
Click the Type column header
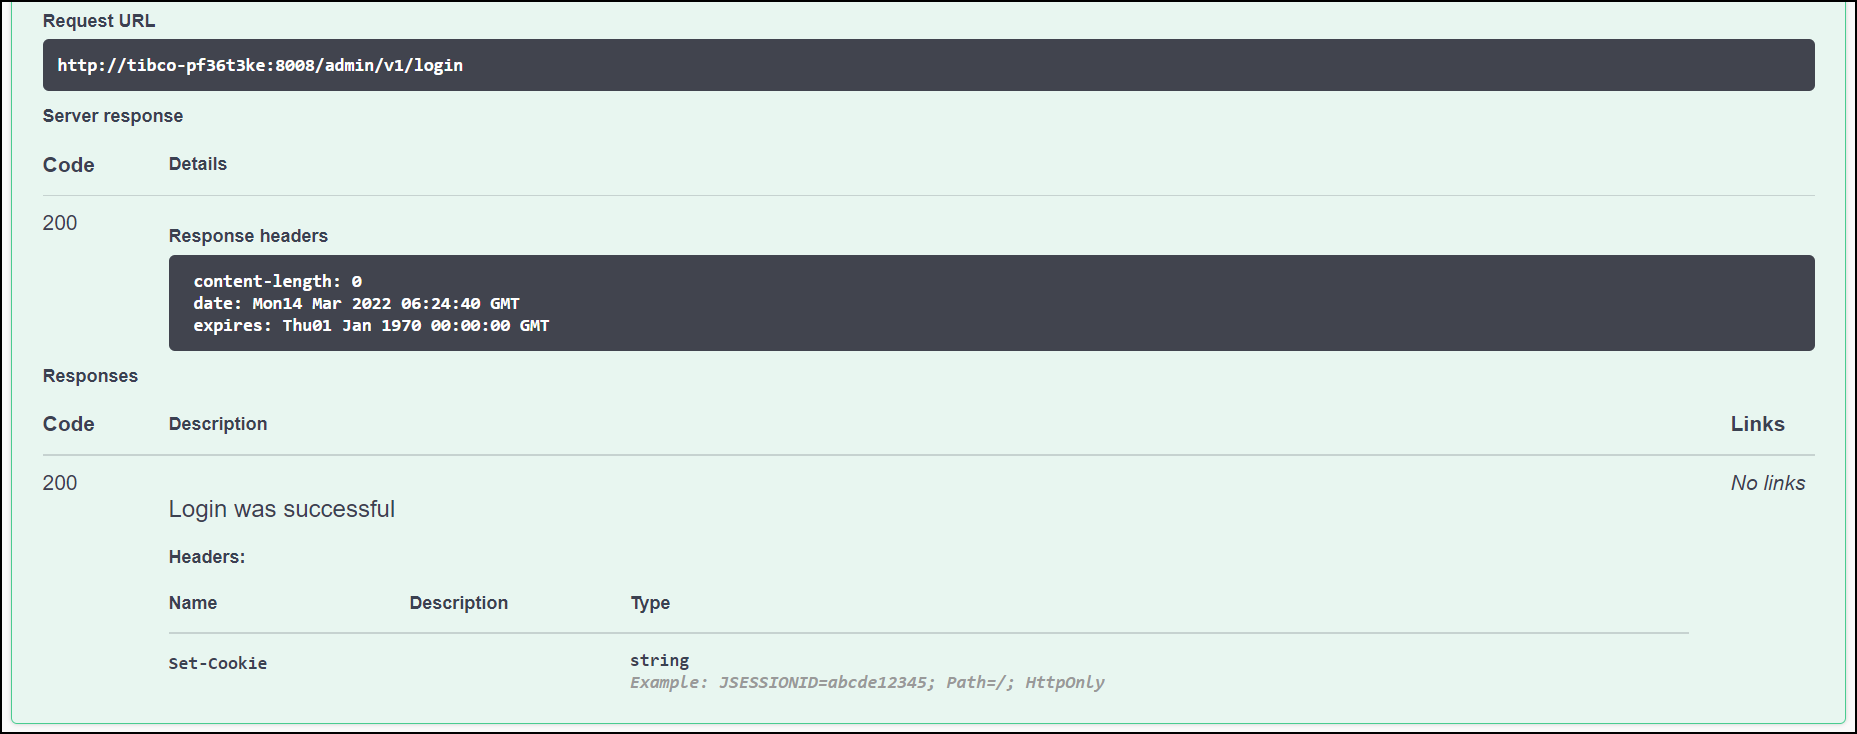coord(650,603)
